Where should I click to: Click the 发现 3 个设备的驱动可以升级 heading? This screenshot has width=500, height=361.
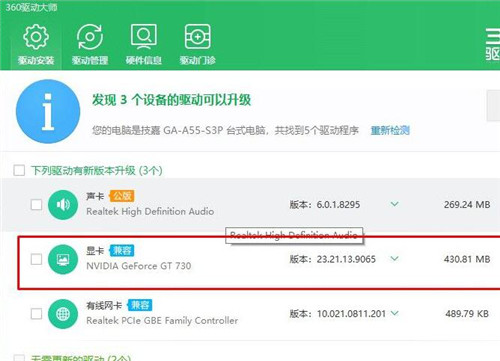(x=171, y=100)
